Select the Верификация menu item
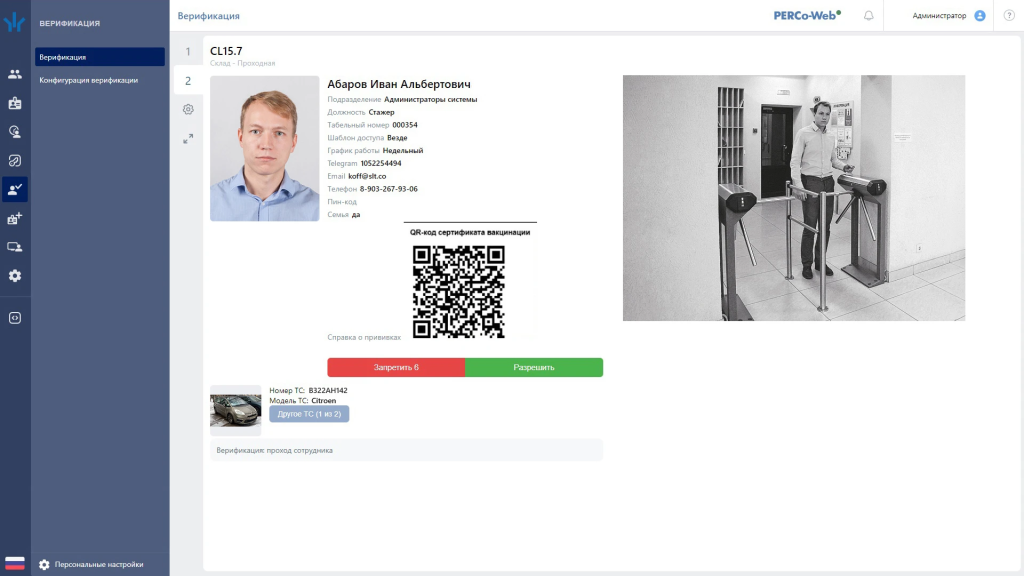This screenshot has height=576, width=1024. [x=100, y=57]
